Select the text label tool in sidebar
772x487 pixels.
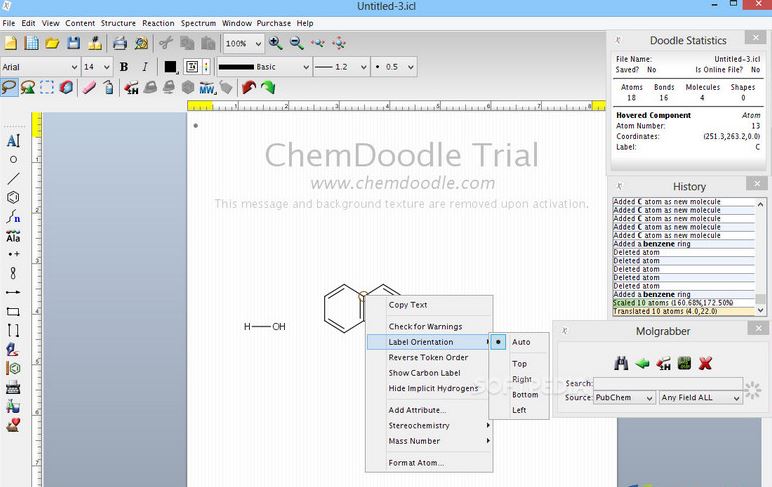tap(13, 141)
